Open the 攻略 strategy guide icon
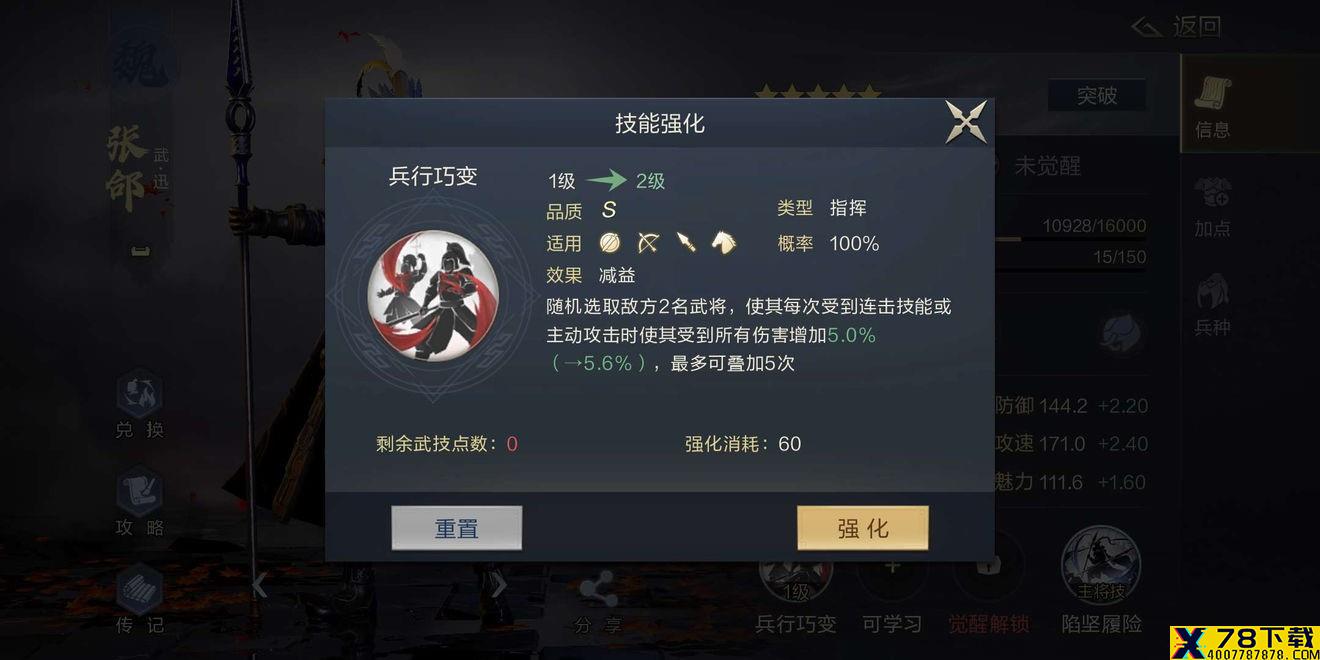1320x660 pixels. (139, 503)
